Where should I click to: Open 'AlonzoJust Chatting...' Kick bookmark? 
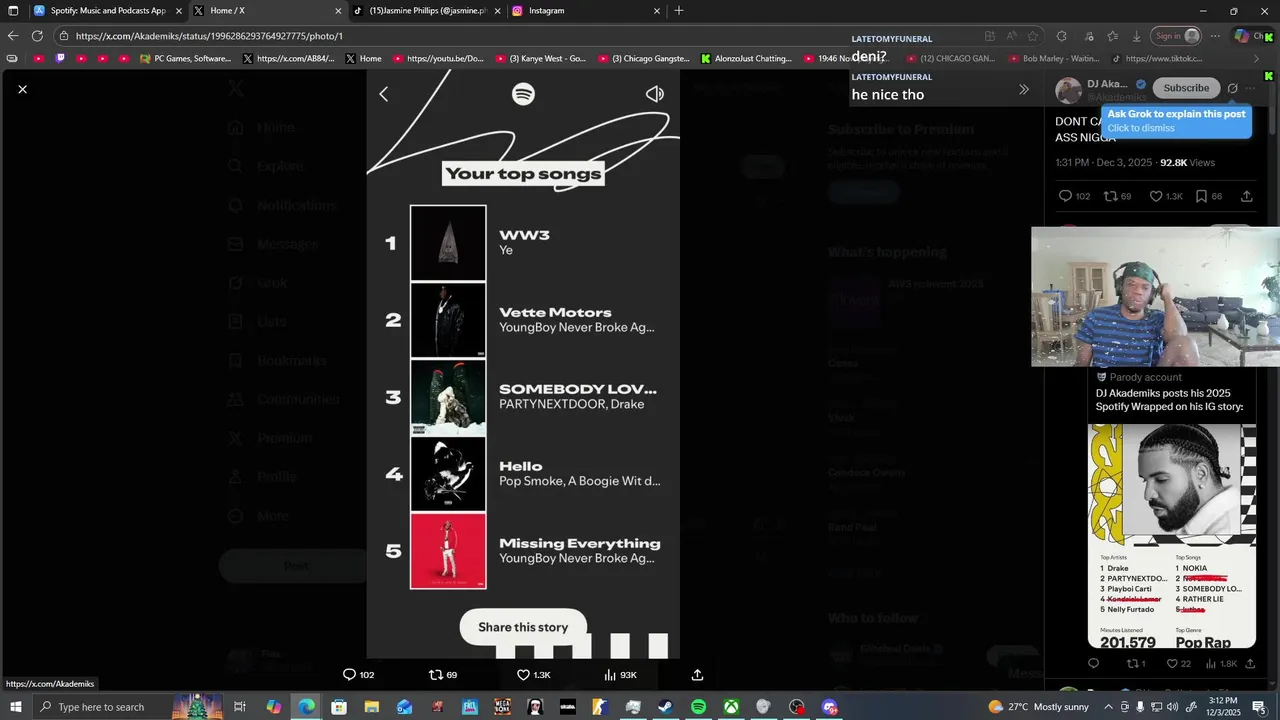click(x=747, y=58)
